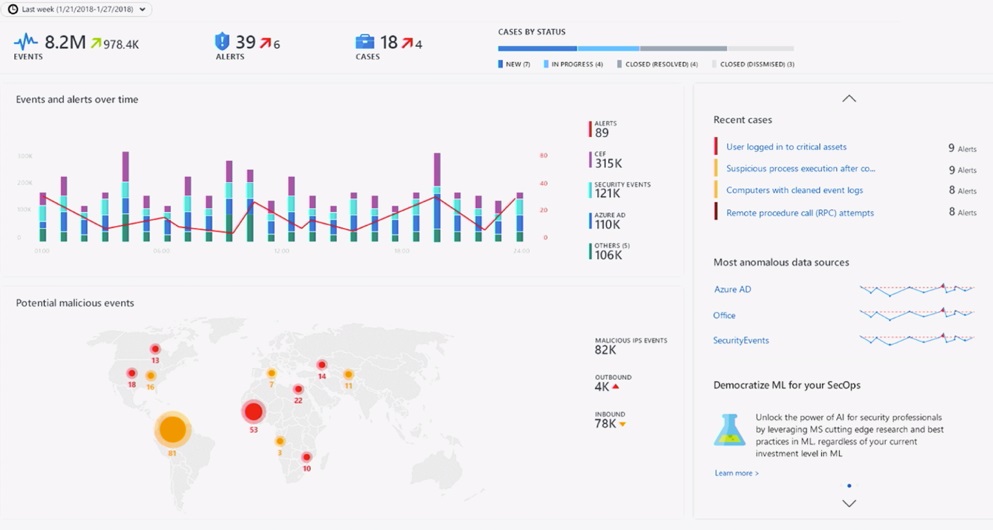The width and height of the screenshot is (993, 530).
Task: Click the clock icon in time selector
Action: [x=13, y=9]
